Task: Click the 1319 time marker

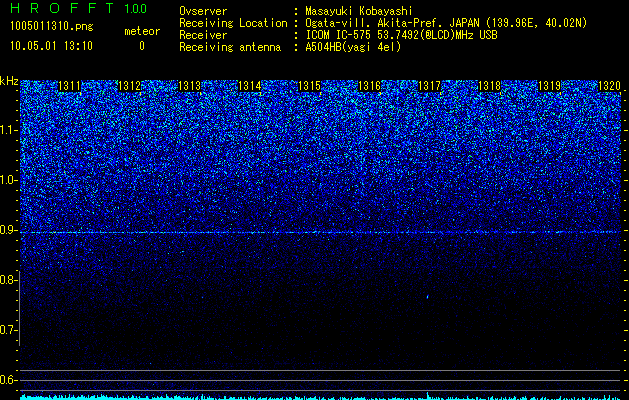Action: [x=549, y=86]
